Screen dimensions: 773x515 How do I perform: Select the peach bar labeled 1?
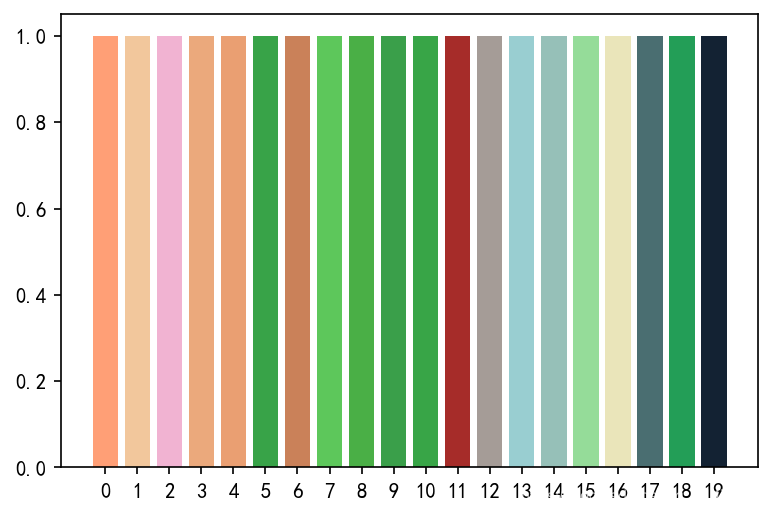[x=138, y=251]
